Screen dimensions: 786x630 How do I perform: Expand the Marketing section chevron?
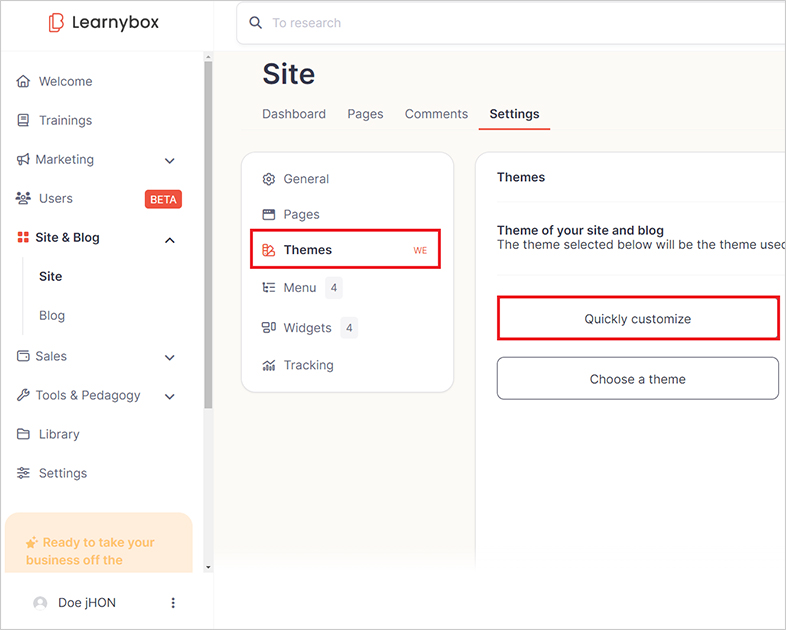click(x=170, y=161)
